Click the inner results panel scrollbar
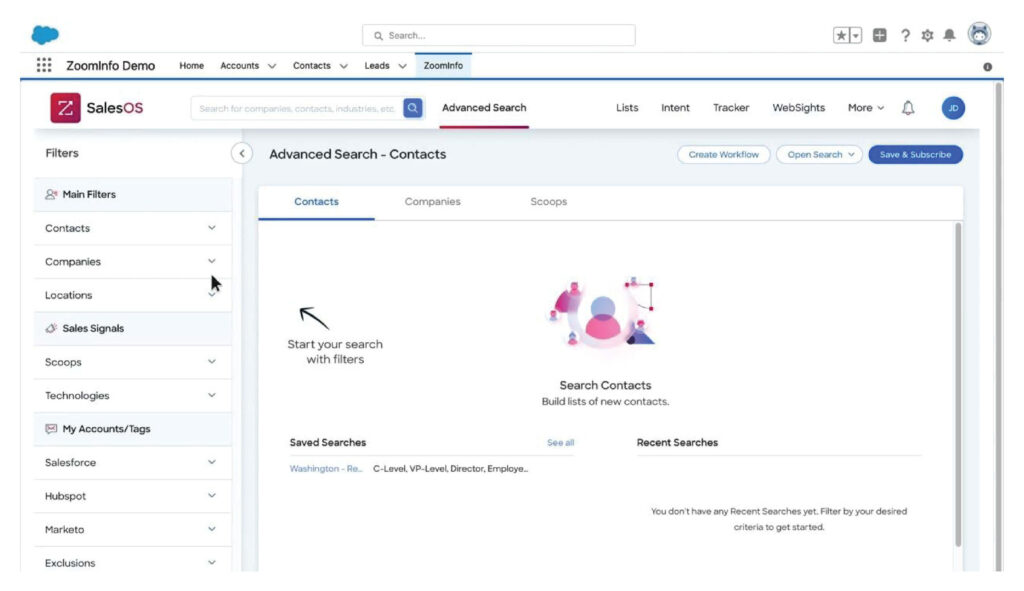Viewport: 1024px width, 591px height. click(958, 385)
